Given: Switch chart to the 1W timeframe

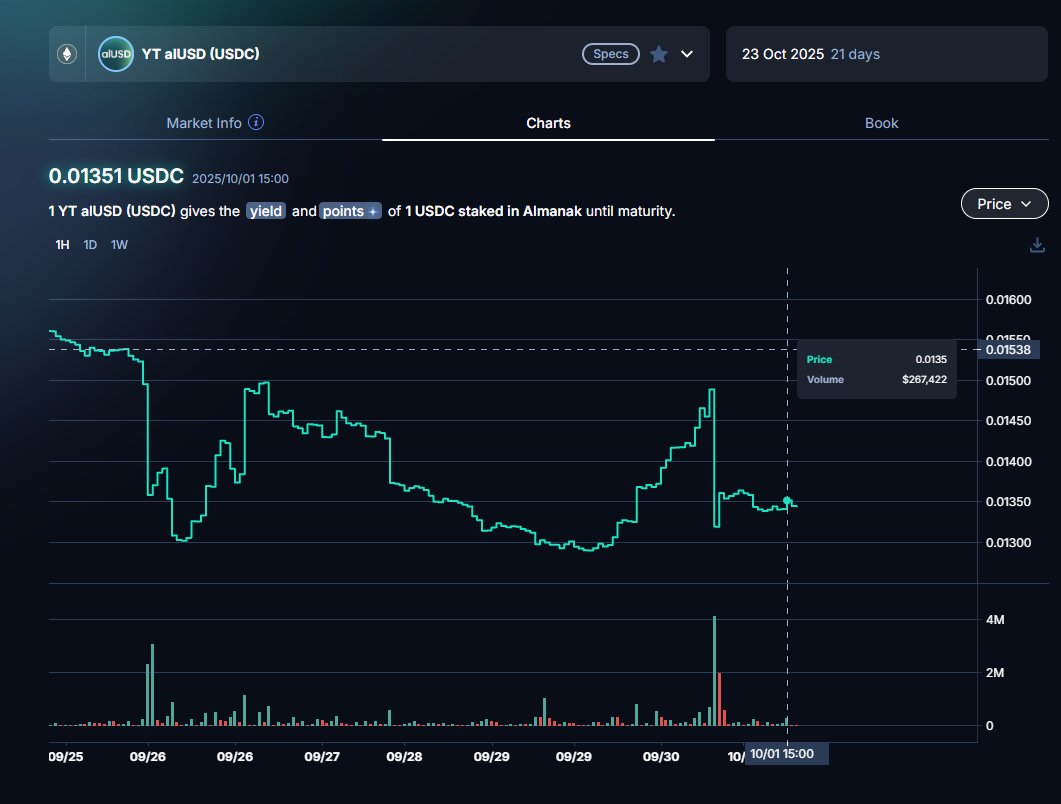Looking at the screenshot, I should coord(119,245).
